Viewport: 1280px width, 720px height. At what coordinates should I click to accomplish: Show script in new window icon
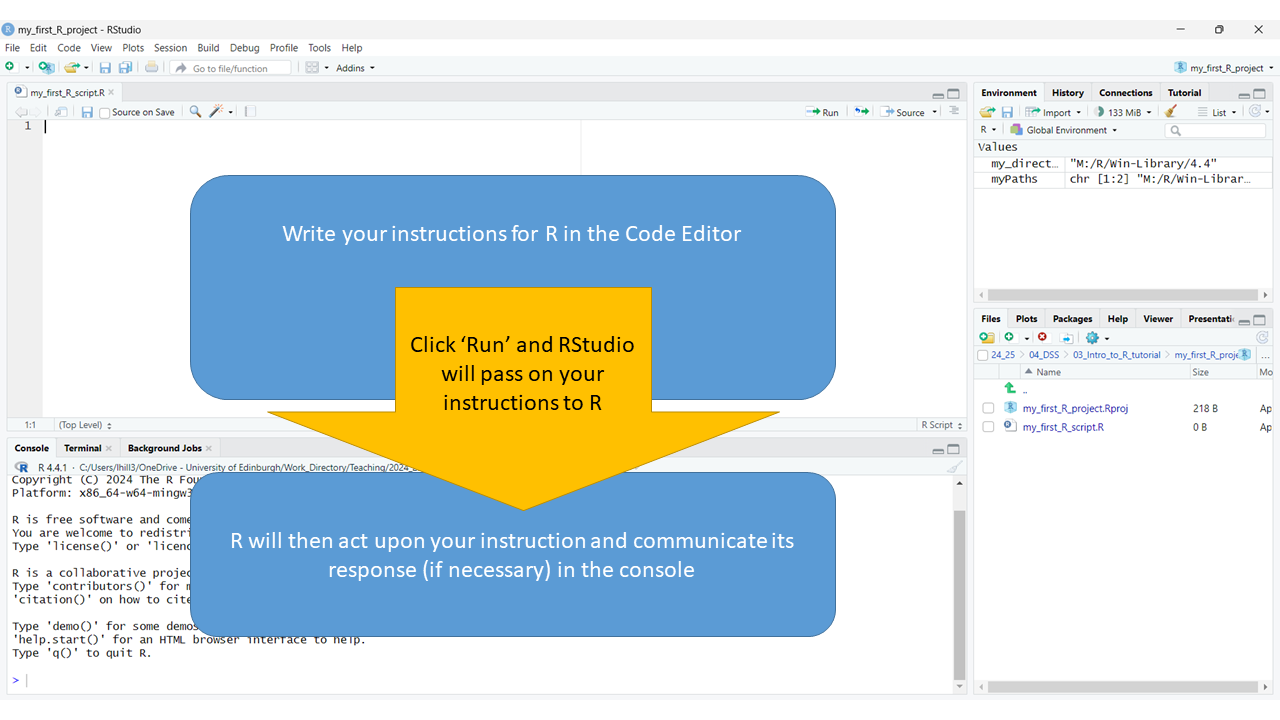(61, 112)
